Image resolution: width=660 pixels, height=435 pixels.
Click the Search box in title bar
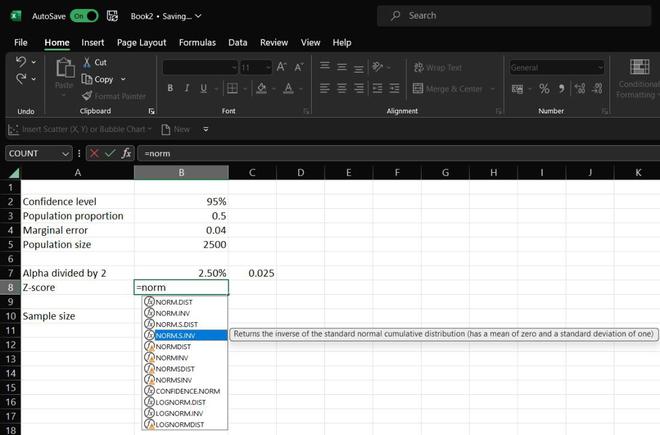500,16
